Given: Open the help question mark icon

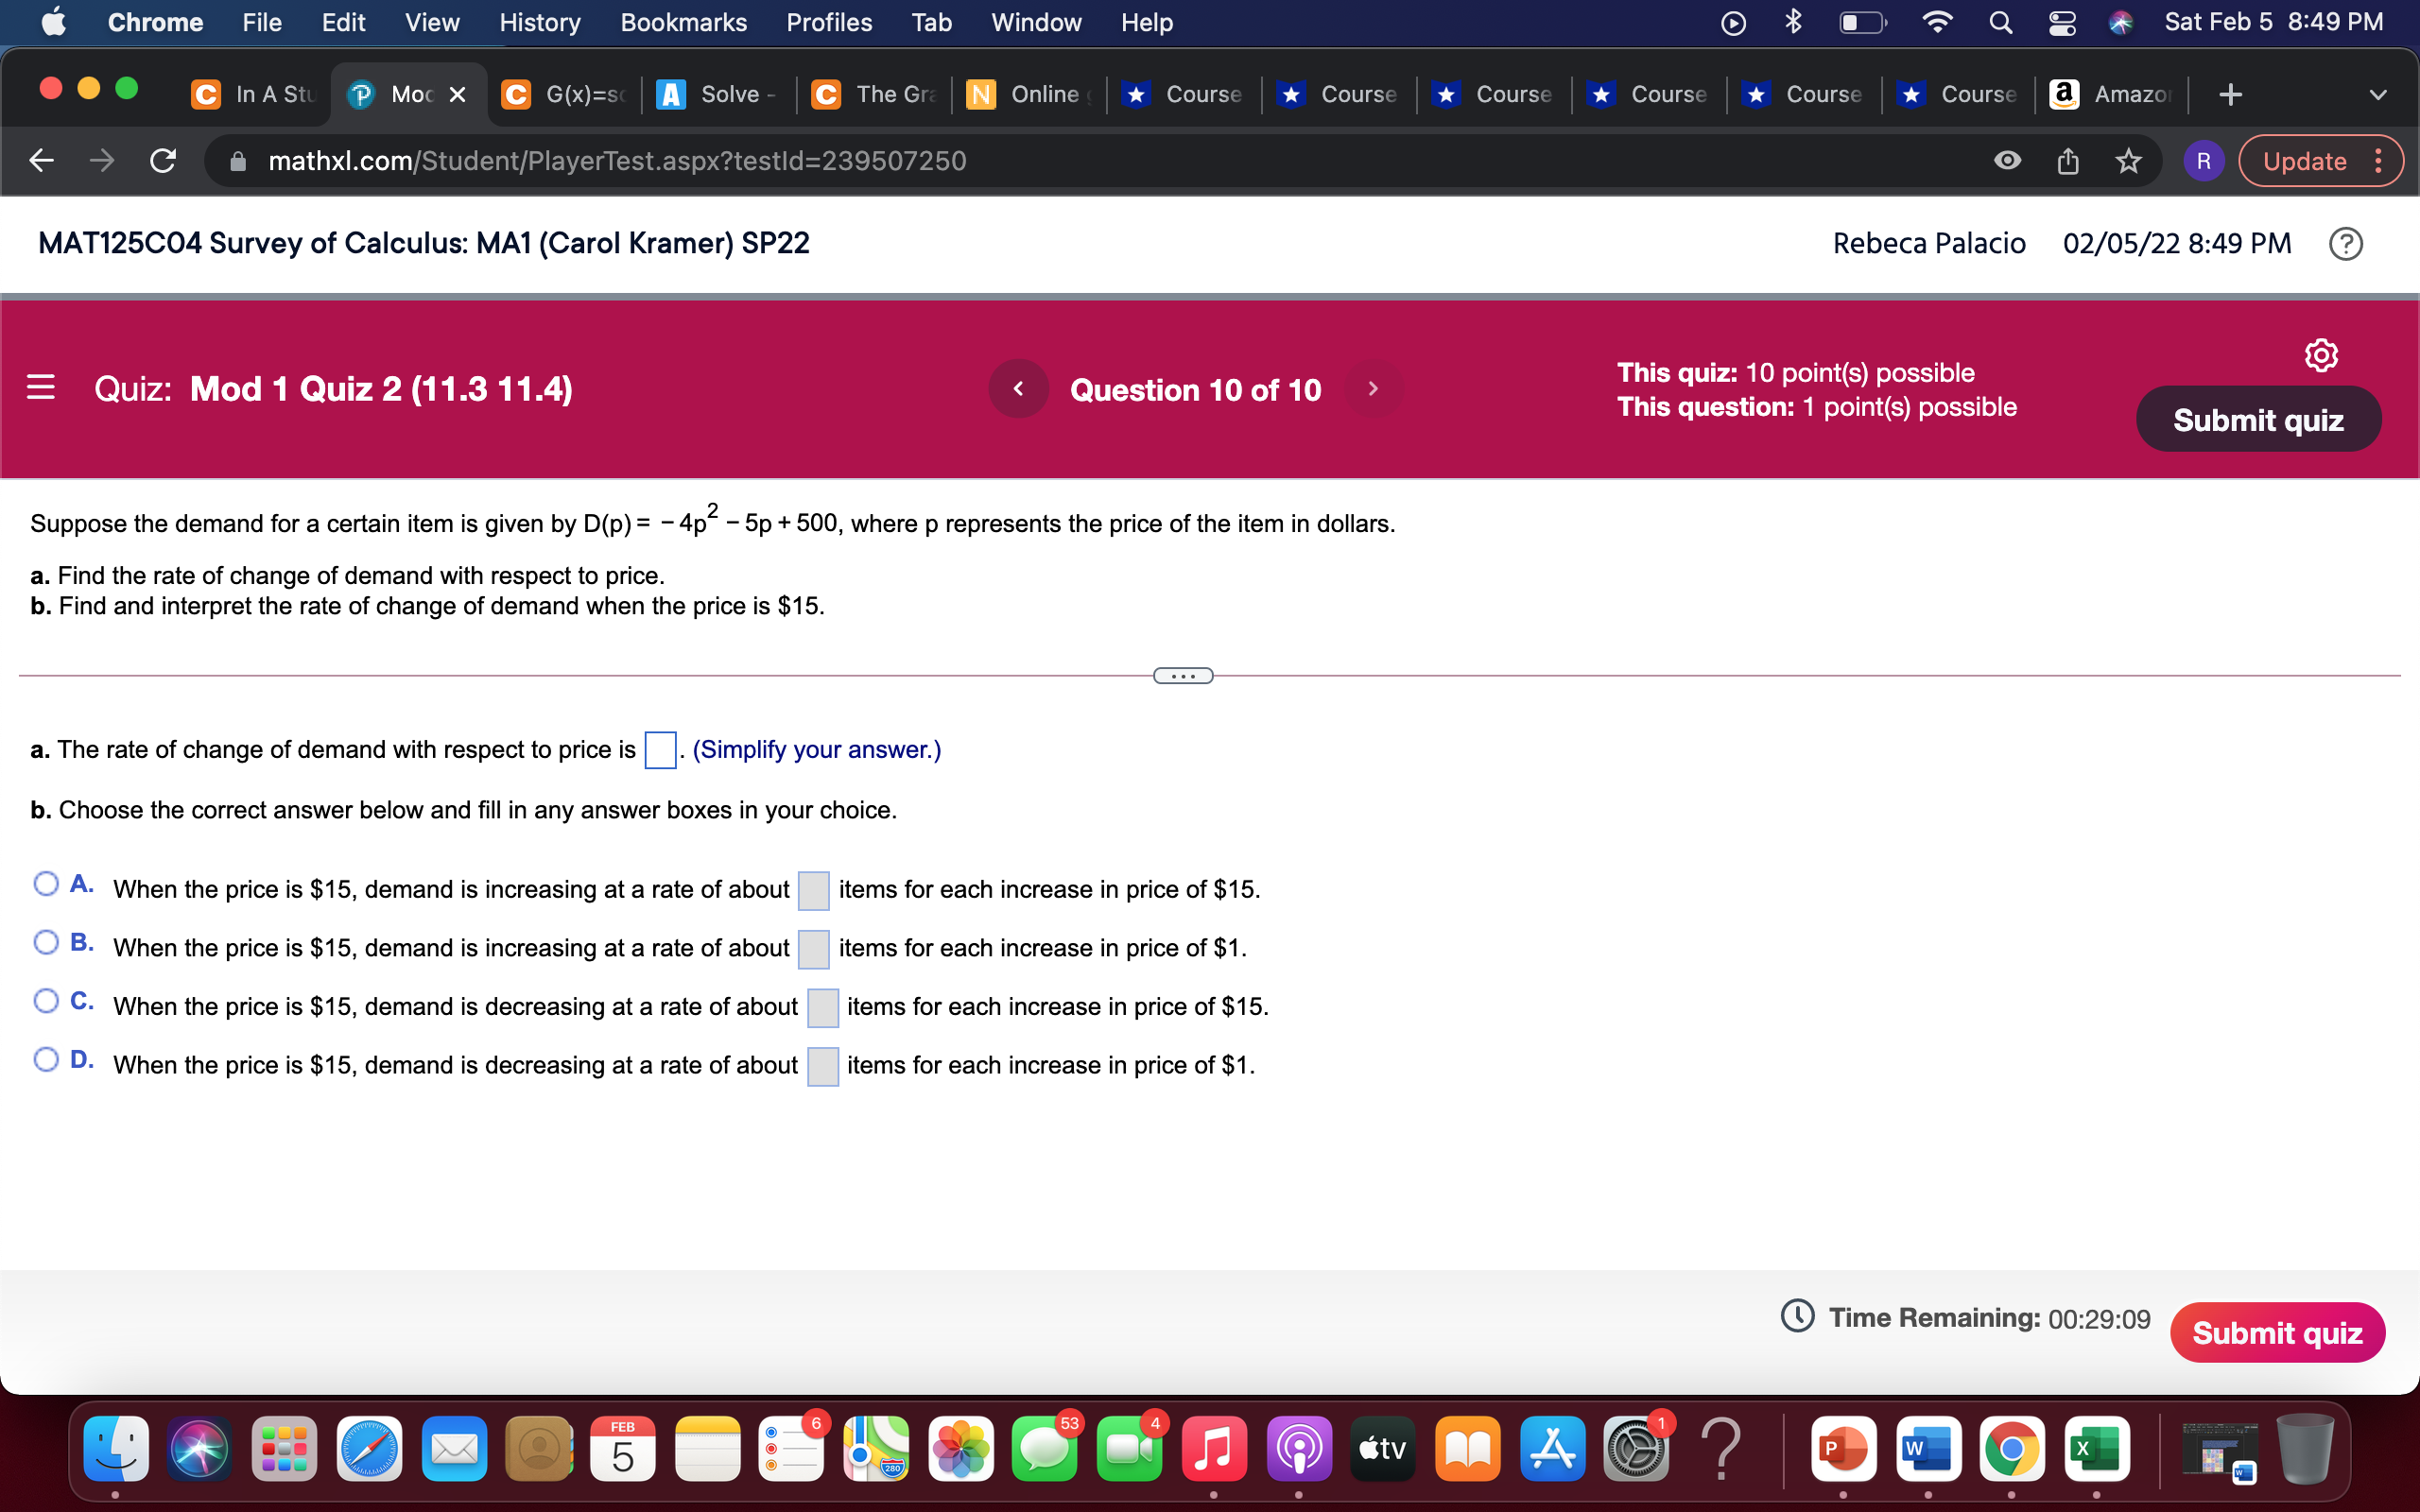Looking at the screenshot, I should click(2347, 243).
